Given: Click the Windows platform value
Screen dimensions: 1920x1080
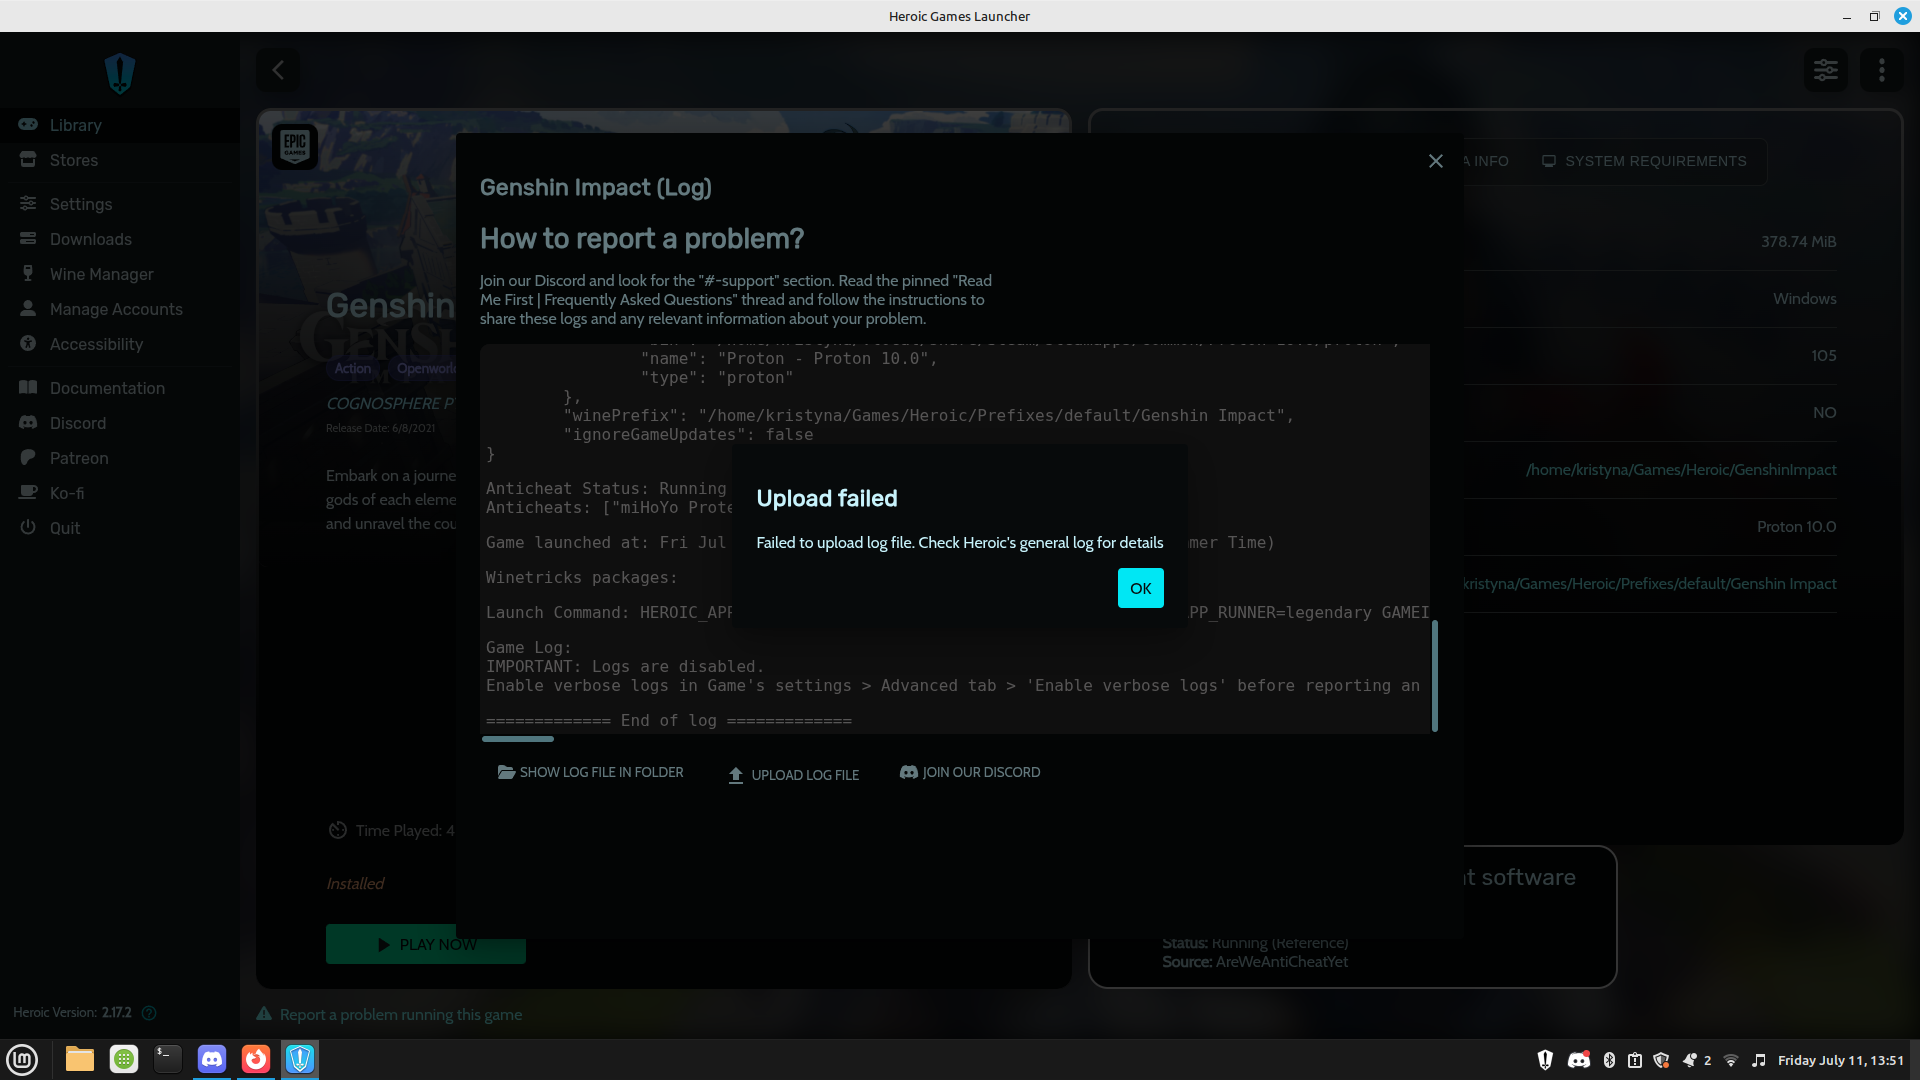Looking at the screenshot, I should [x=1804, y=299].
